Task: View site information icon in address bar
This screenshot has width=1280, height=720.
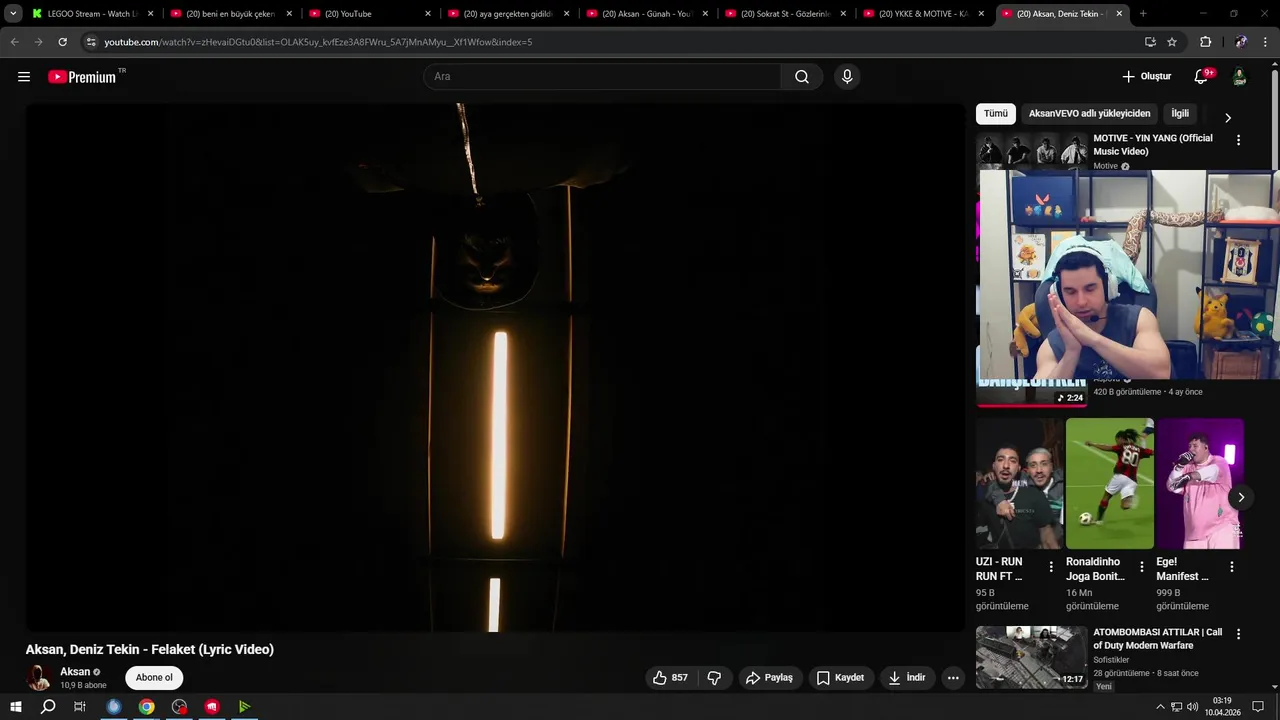Action: [x=91, y=42]
